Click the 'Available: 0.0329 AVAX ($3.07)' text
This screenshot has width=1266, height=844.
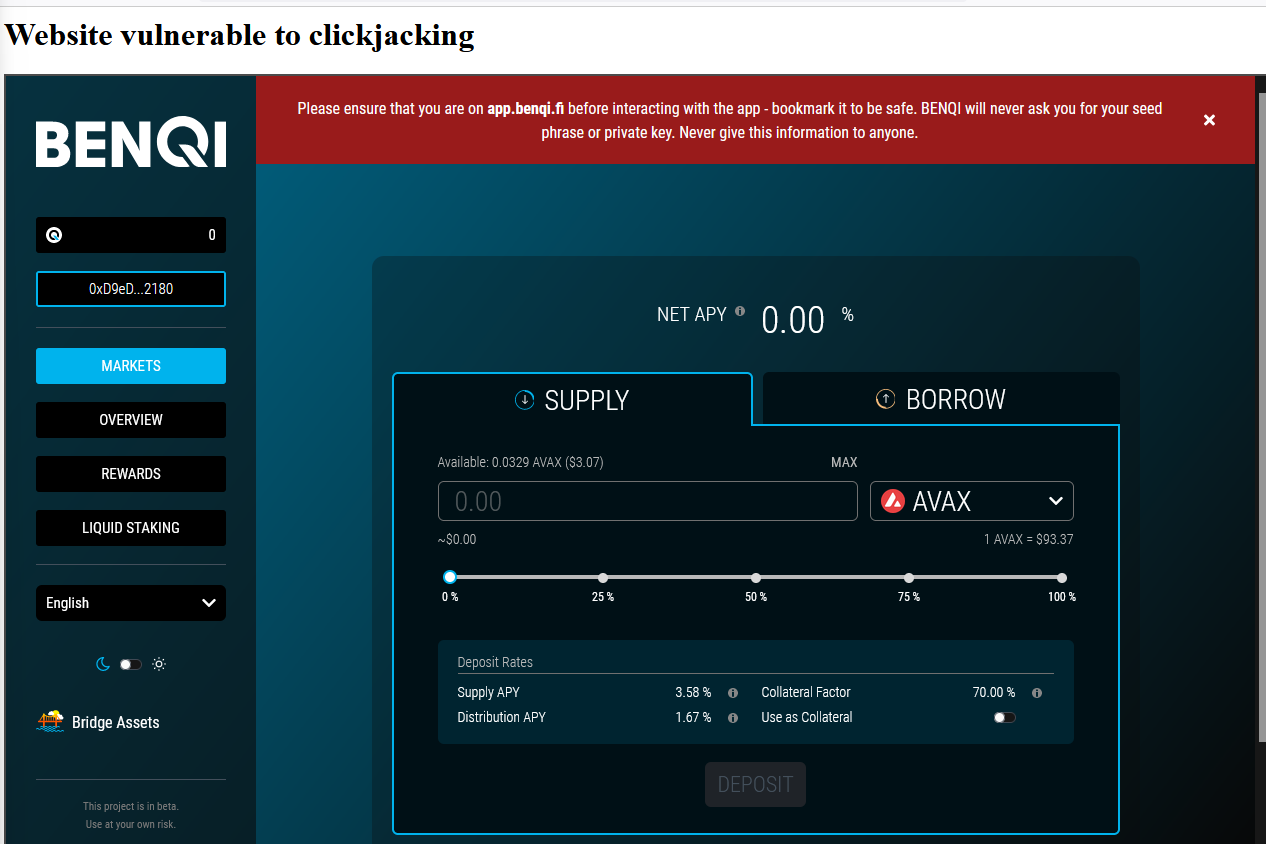coord(520,463)
